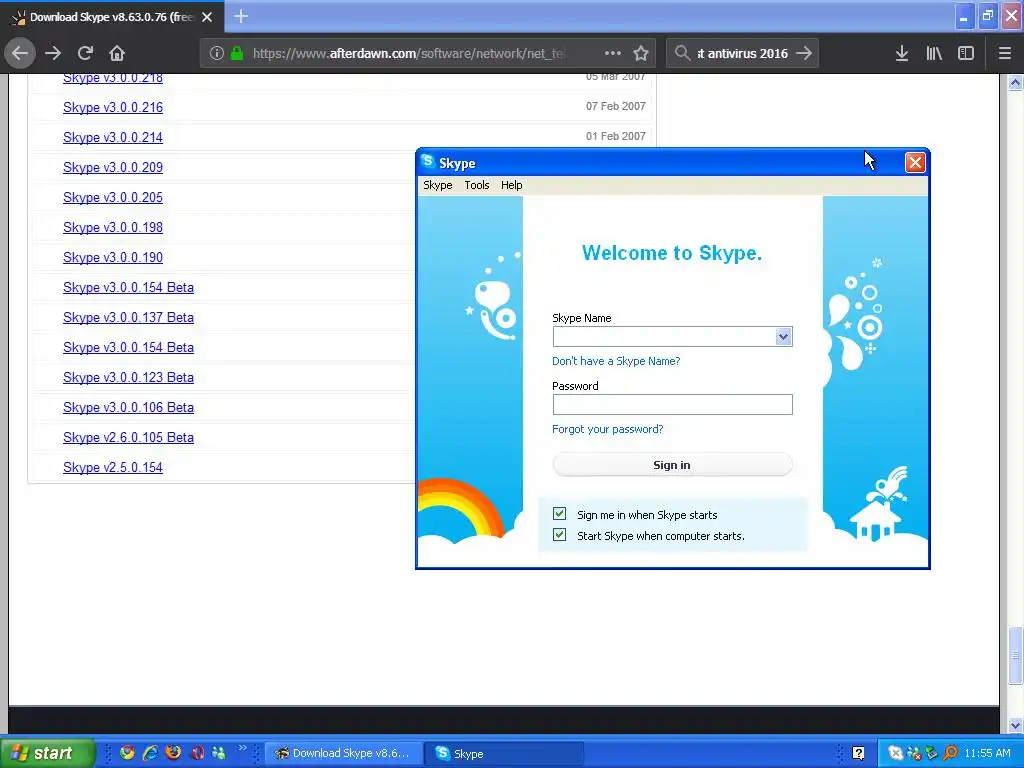Image resolution: width=1024 pixels, height=768 pixels.
Task: Open Tools menu in Skype window
Action: [x=477, y=185]
